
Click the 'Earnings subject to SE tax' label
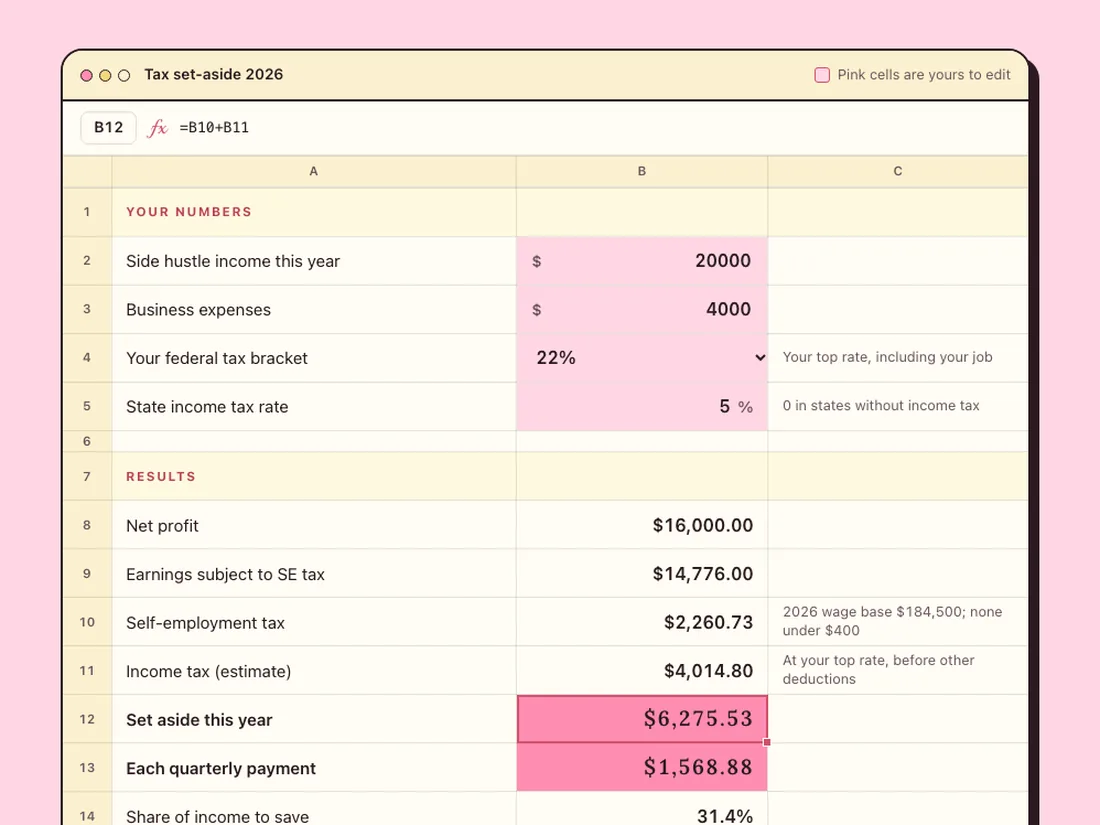pyautogui.click(x=225, y=574)
